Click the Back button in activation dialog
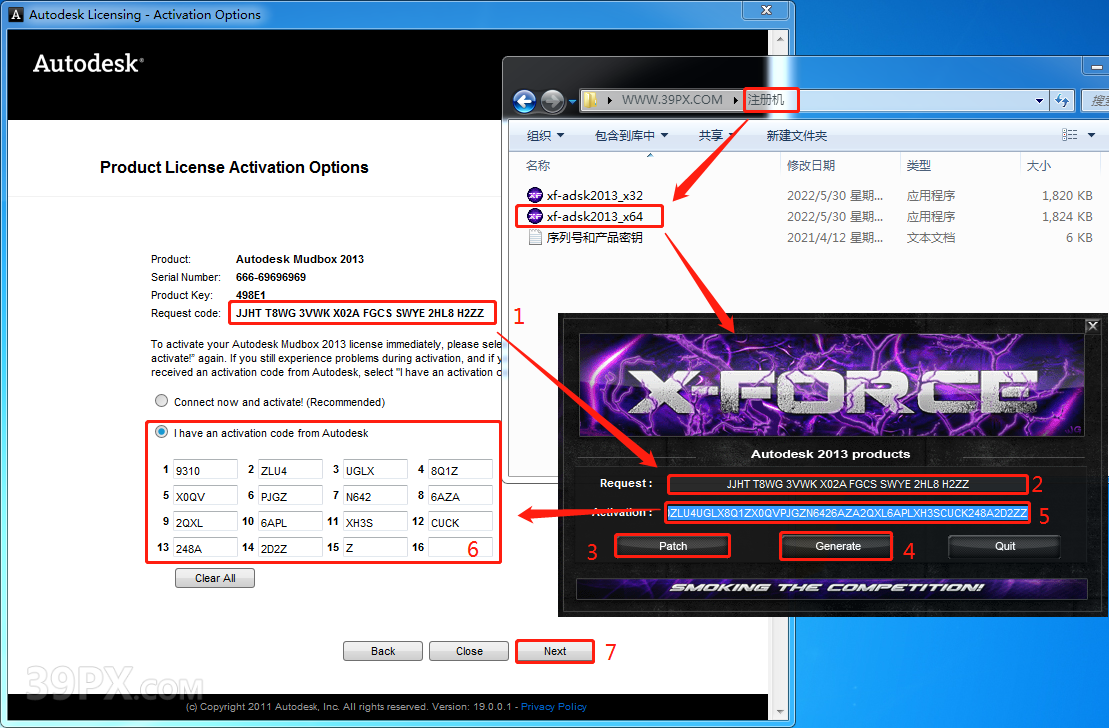 [383, 651]
